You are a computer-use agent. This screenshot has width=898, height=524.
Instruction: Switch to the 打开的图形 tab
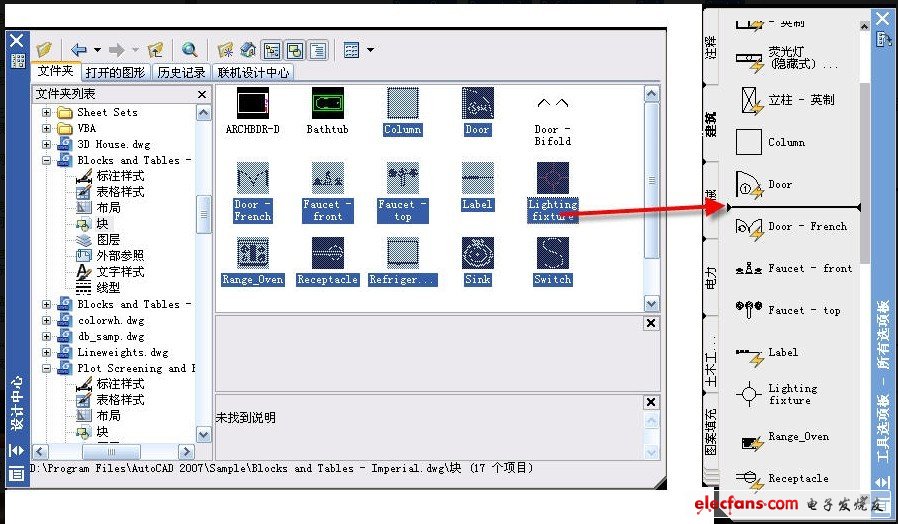click(115, 72)
